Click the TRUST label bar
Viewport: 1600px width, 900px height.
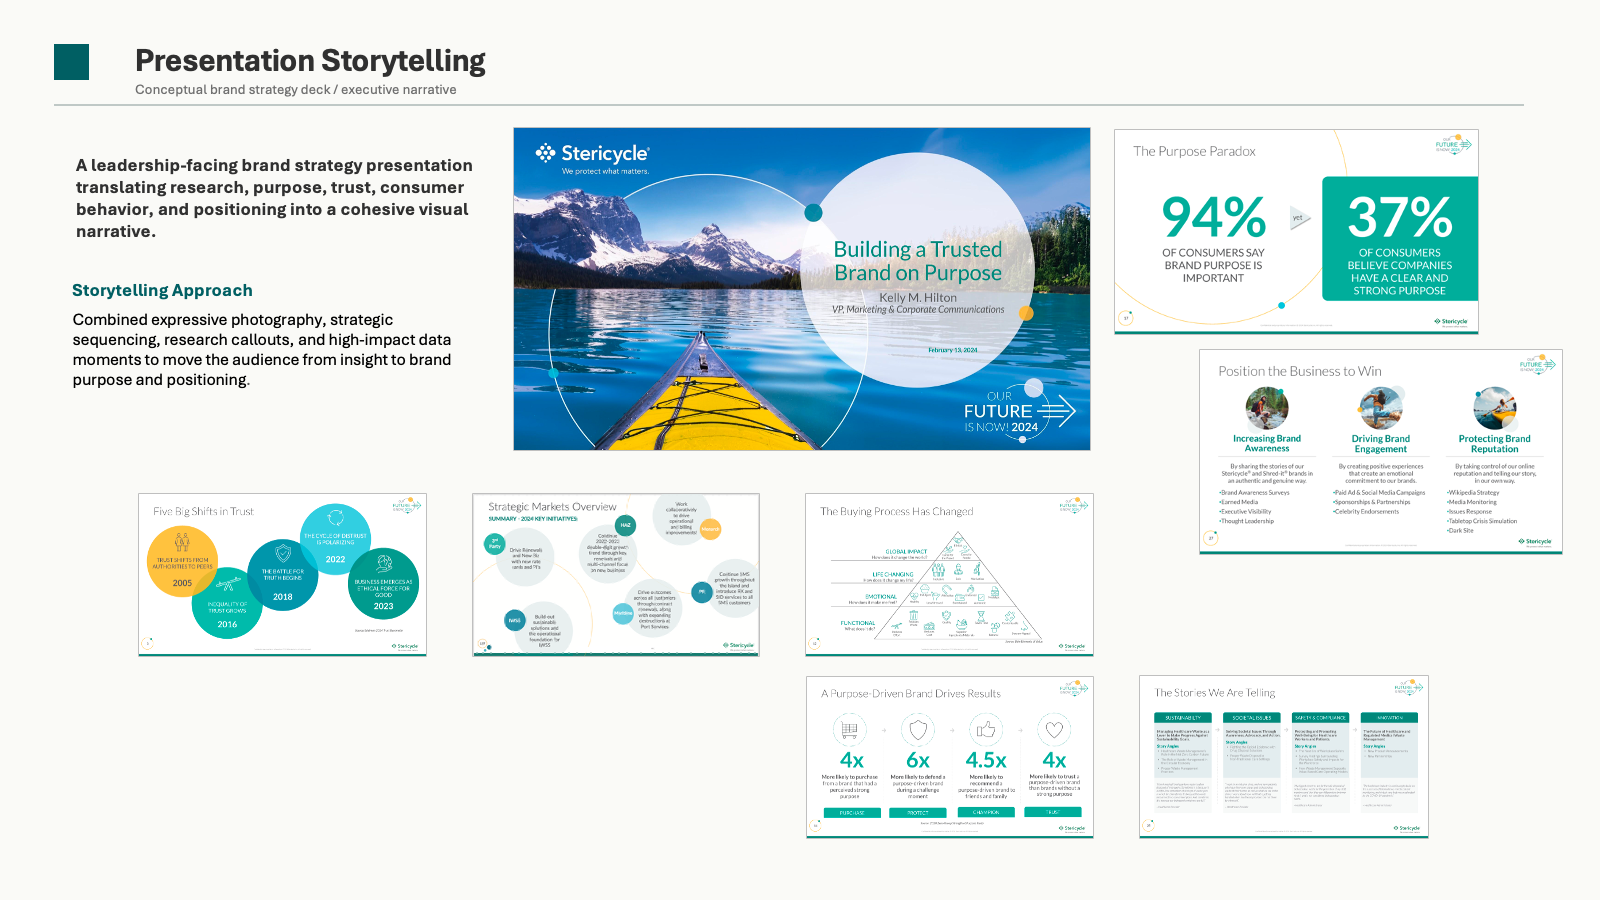[x=1053, y=812]
